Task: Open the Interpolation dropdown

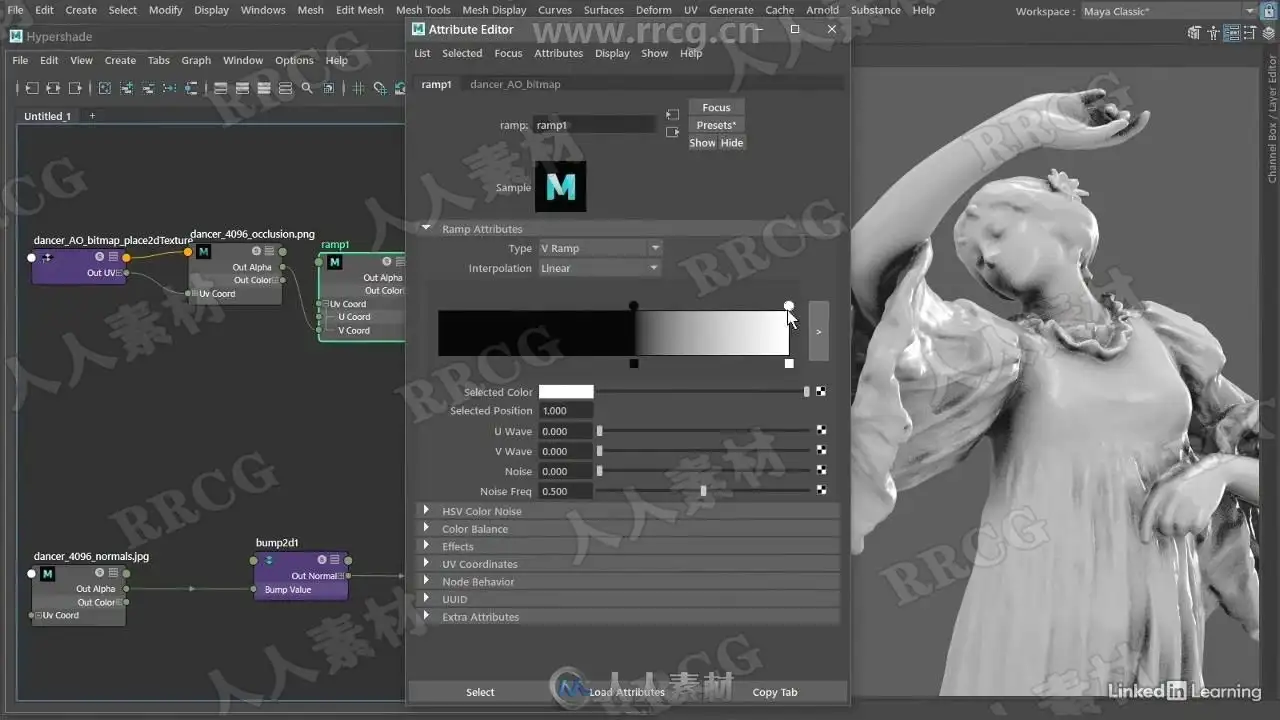Action: pos(600,268)
